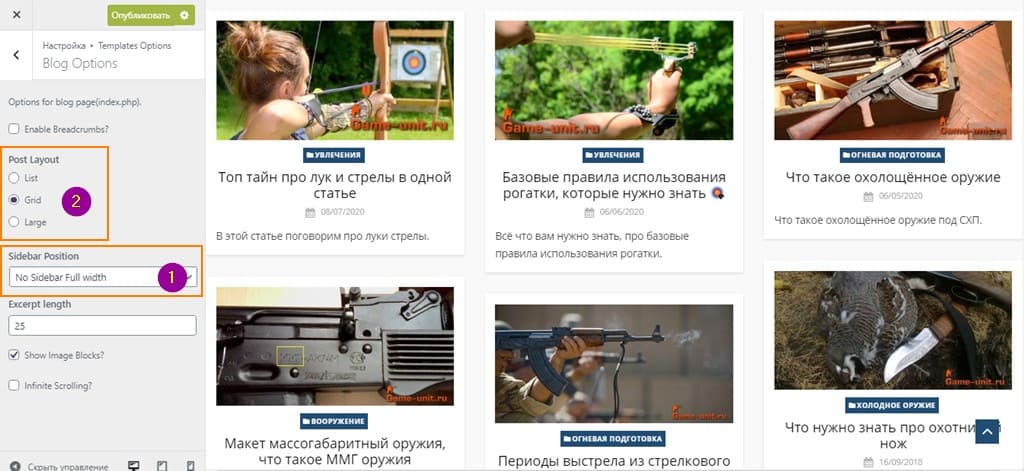This screenshot has height=471, width=1024.
Task: Click the hide controls arrow icon
Action: pyautogui.click(x=14, y=466)
